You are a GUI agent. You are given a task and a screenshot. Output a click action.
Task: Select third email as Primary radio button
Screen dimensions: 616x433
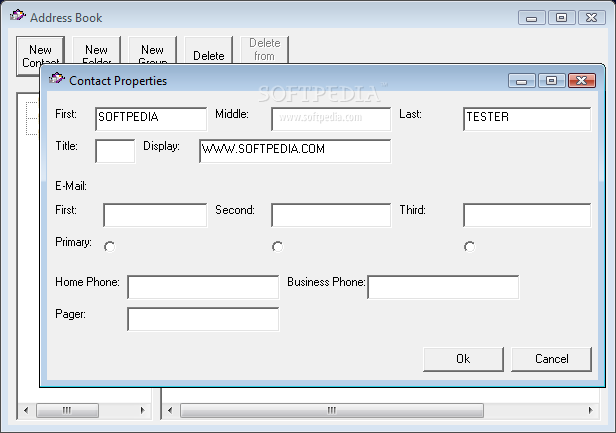[x=469, y=246]
